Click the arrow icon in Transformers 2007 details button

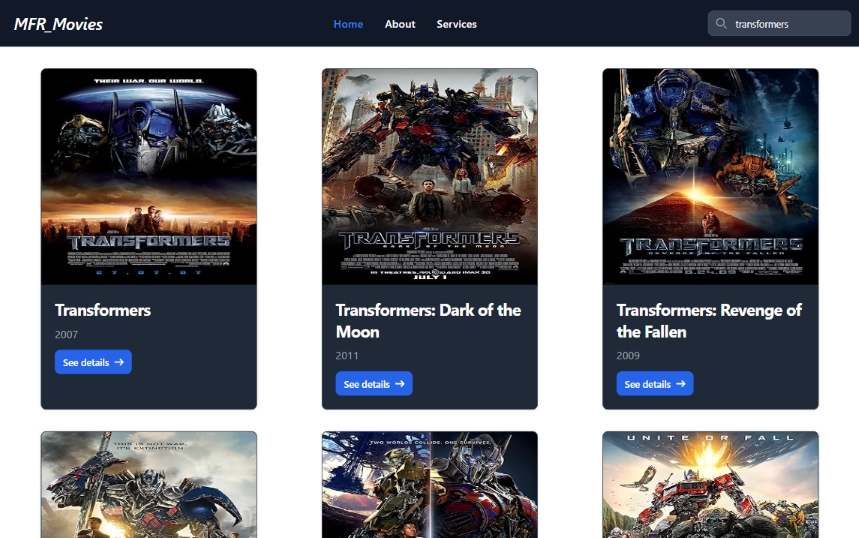pyautogui.click(x=119, y=362)
